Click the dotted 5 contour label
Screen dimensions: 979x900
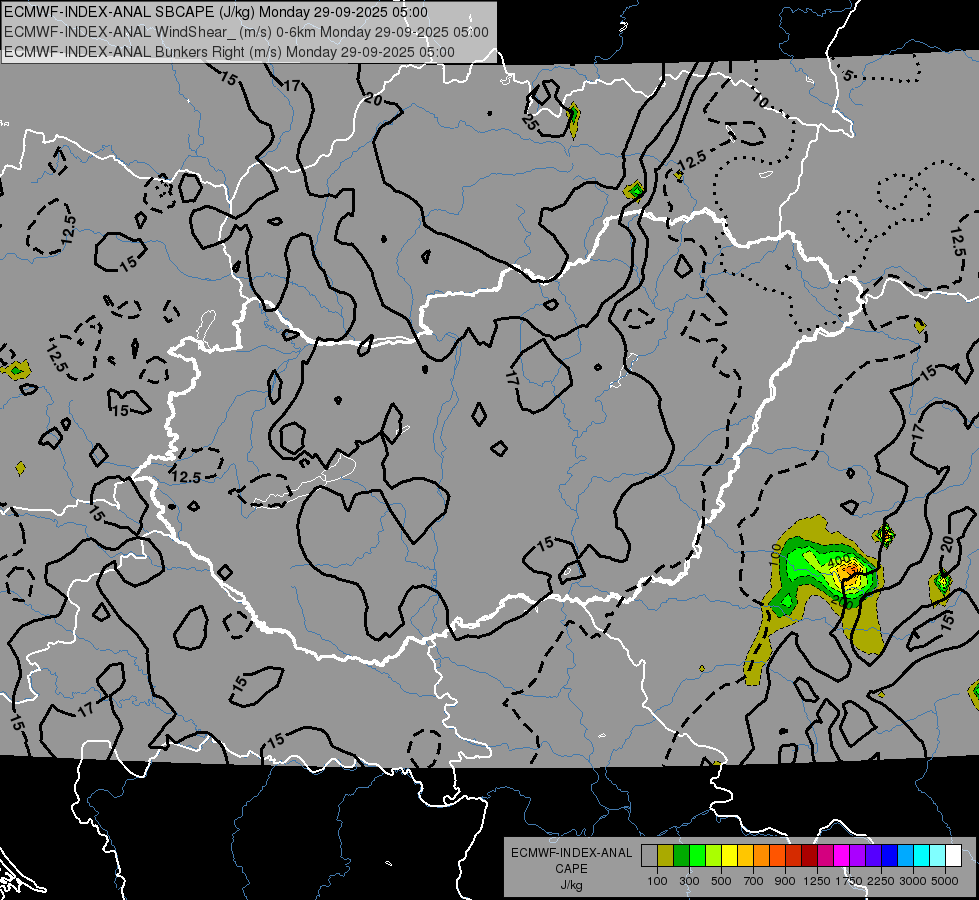click(x=848, y=76)
